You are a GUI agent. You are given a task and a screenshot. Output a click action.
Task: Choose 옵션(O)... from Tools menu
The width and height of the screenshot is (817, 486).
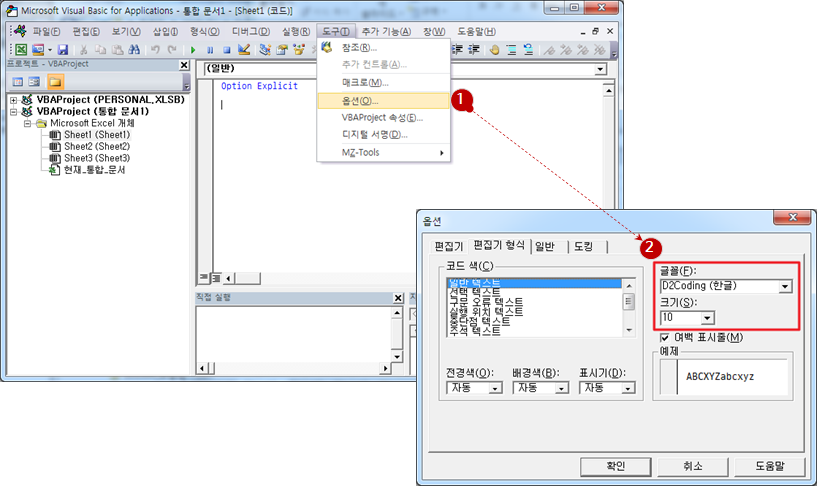(x=383, y=101)
